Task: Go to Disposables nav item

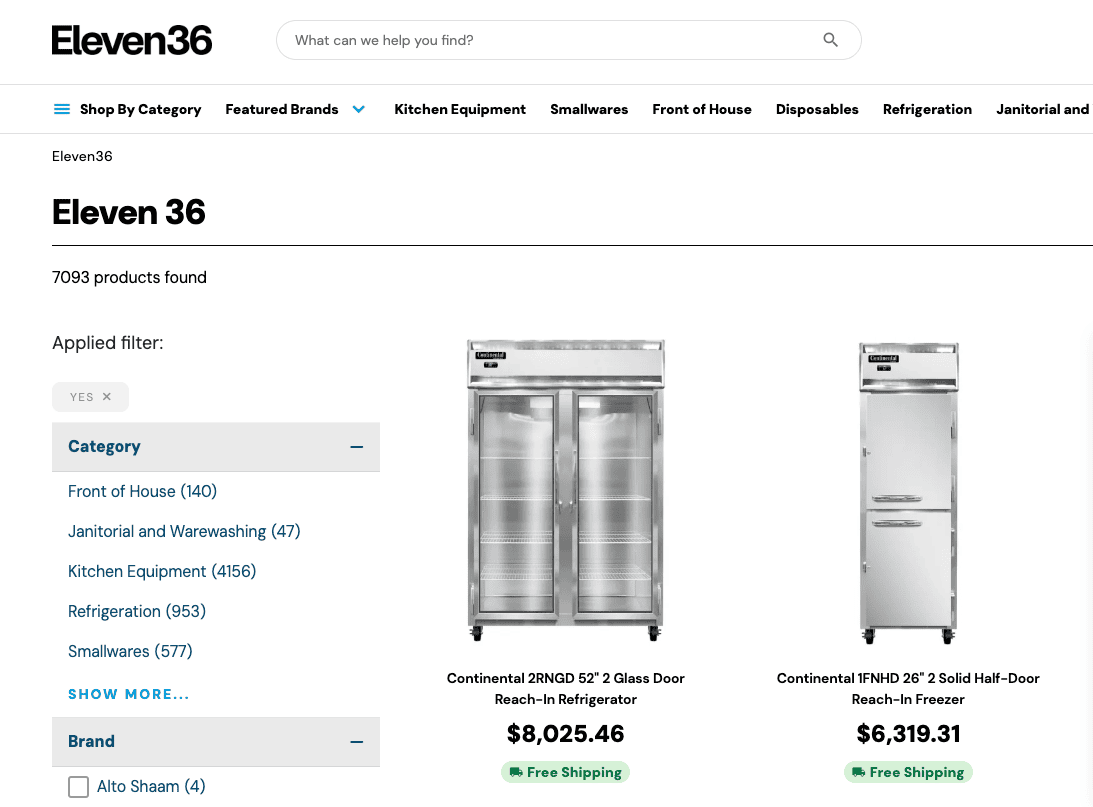Action: coord(817,109)
